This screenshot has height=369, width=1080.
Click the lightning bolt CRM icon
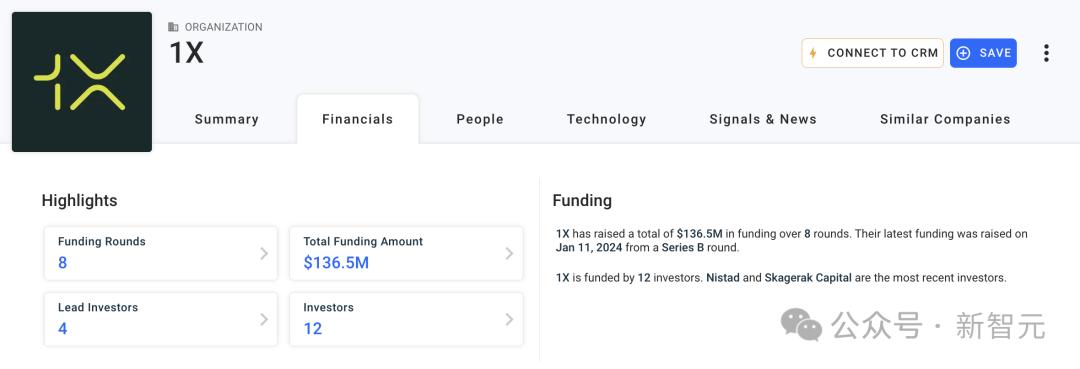[813, 53]
